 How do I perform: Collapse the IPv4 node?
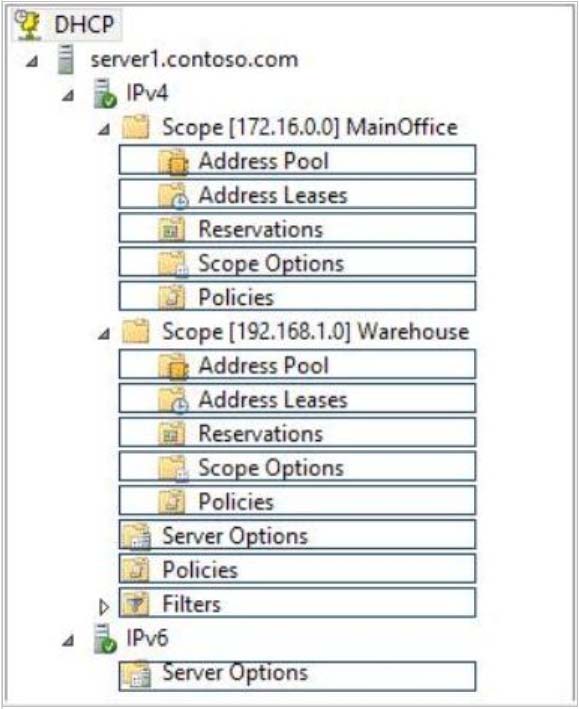click(68, 95)
